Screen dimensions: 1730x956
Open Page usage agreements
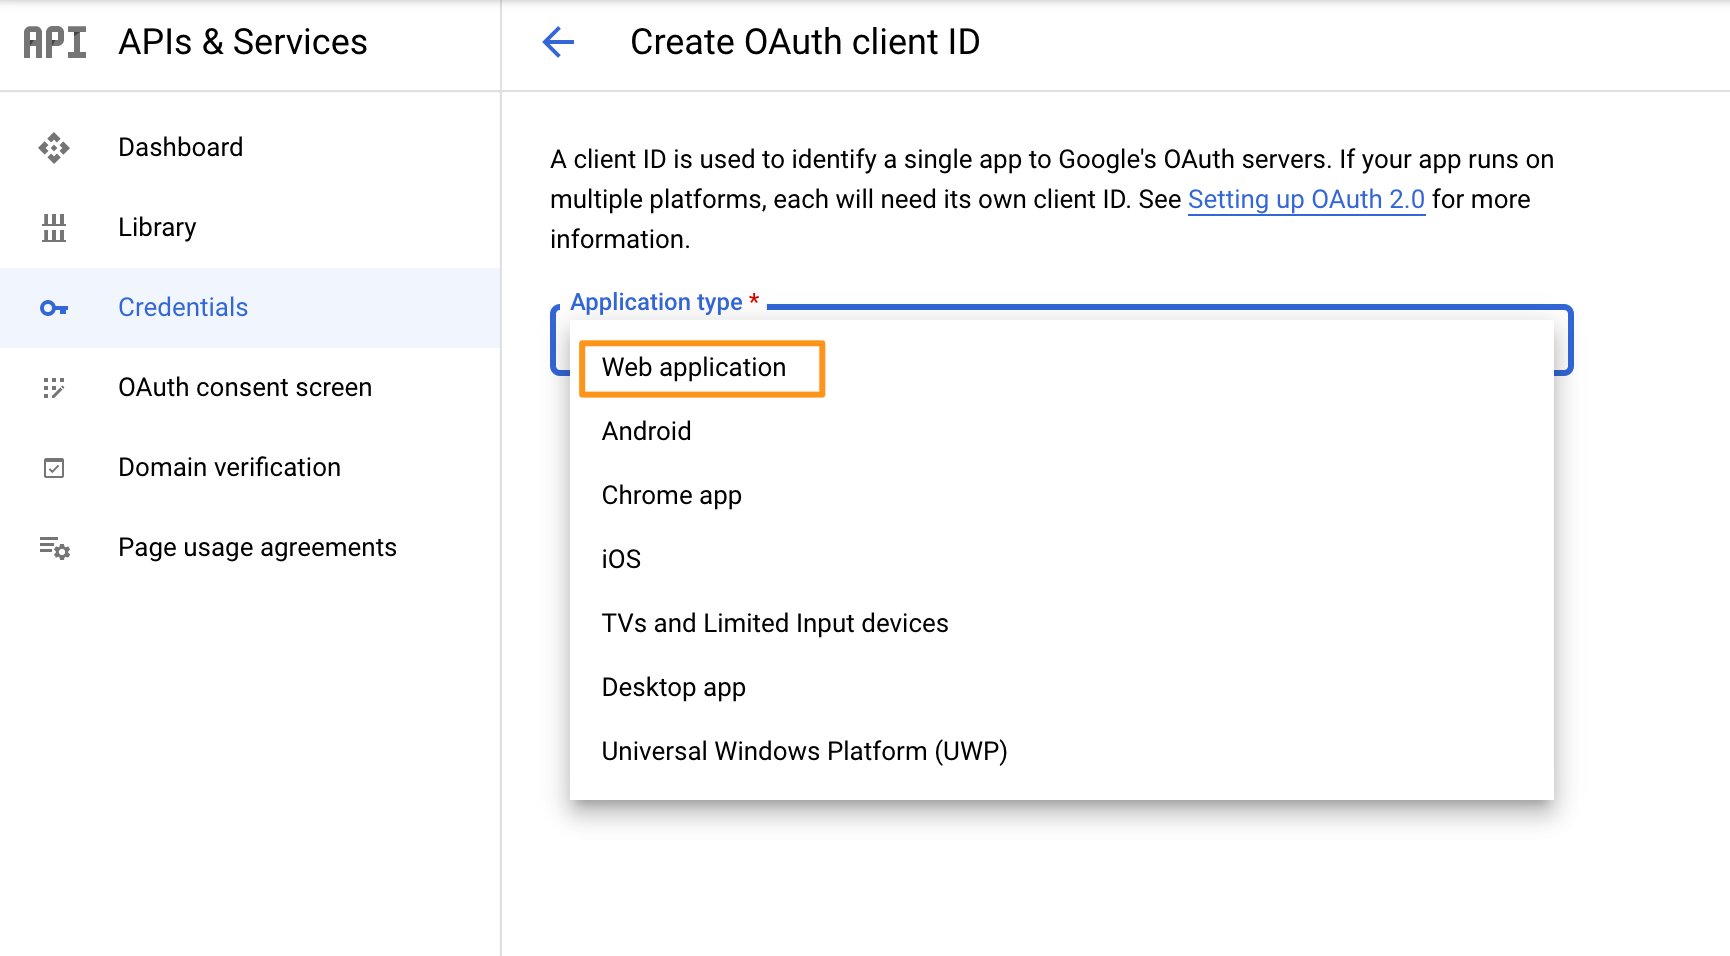click(250, 548)
